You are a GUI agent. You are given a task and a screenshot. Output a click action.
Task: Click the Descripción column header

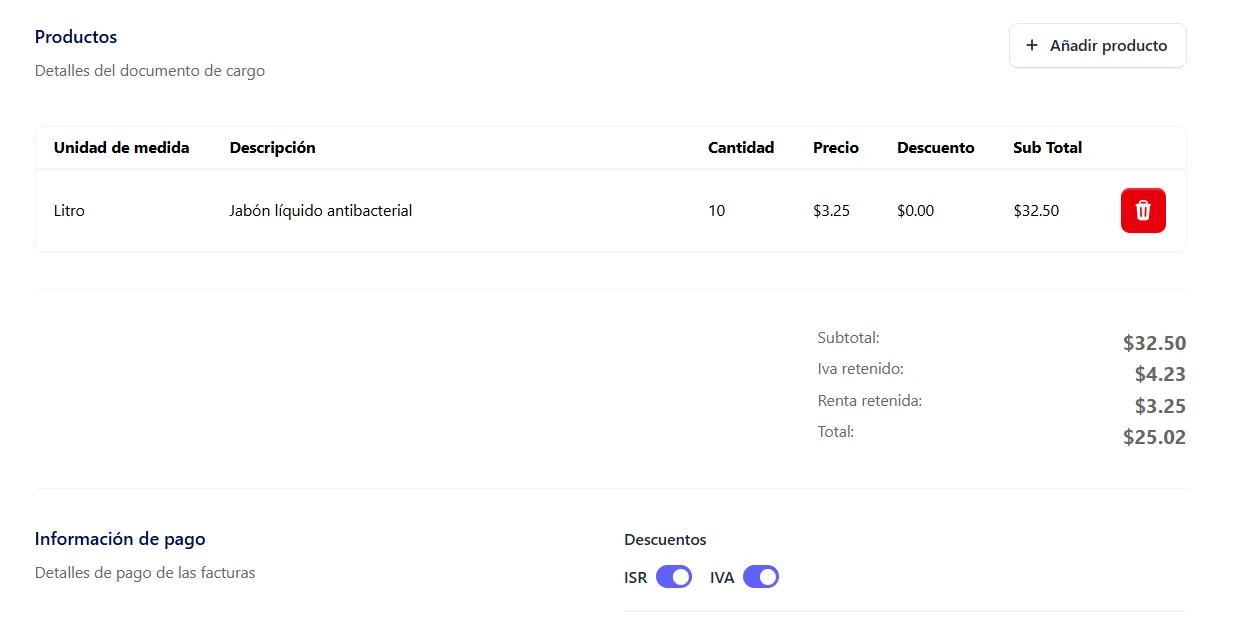272,148
